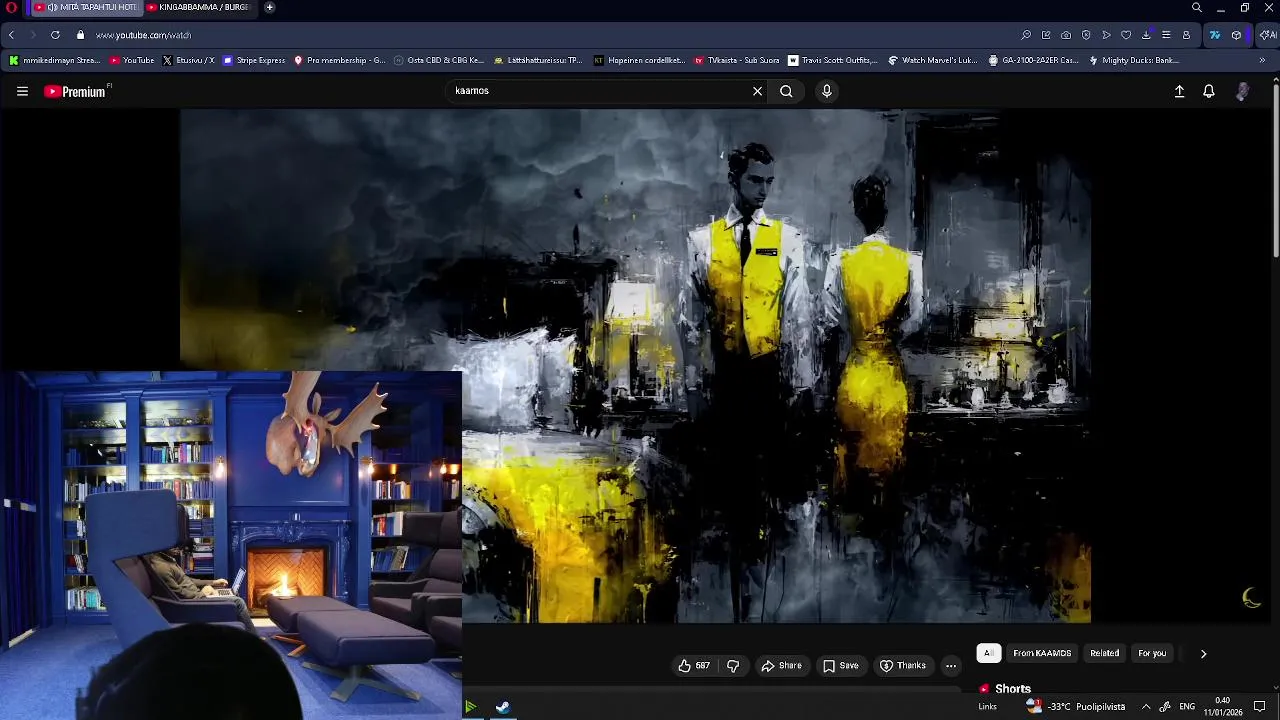Switch to the KINGABBAMMA / BURGE browser tab
The height and width of the screenshot is (720, 1280).
200,7
